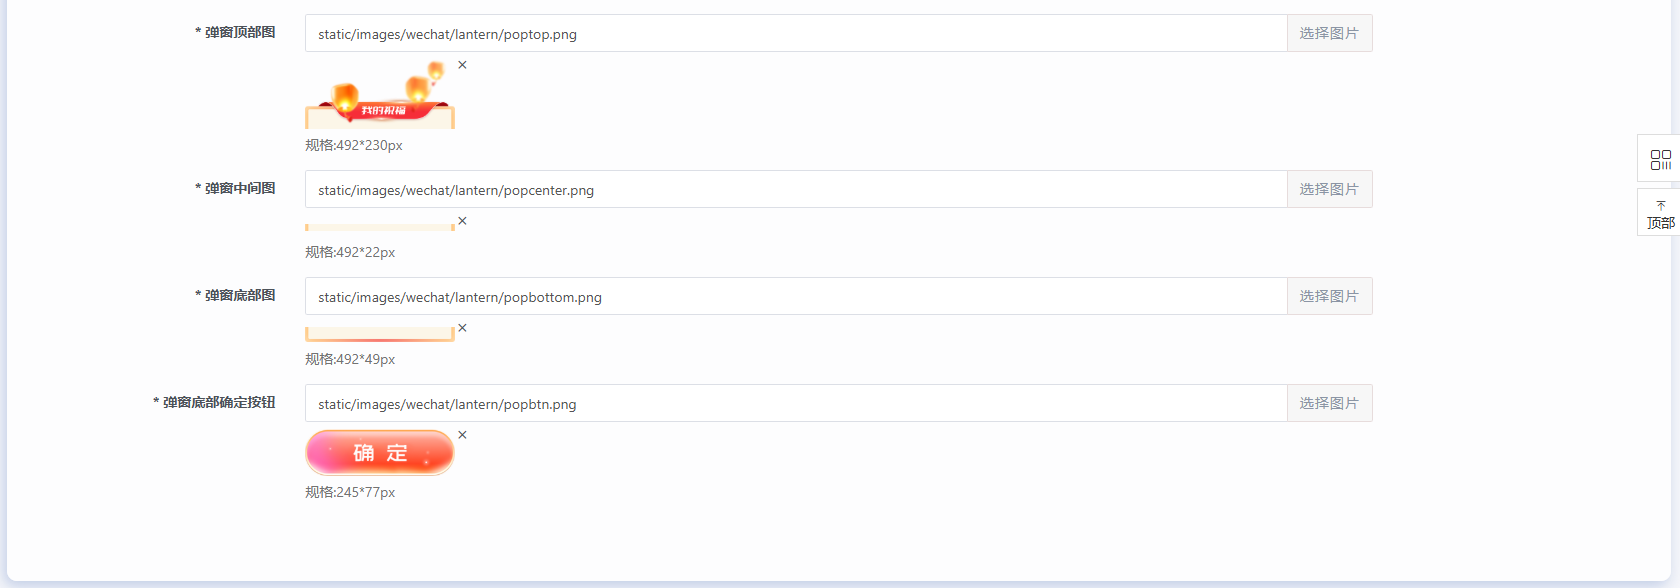Click the popup center strip thumbnail

coord(380,227)
